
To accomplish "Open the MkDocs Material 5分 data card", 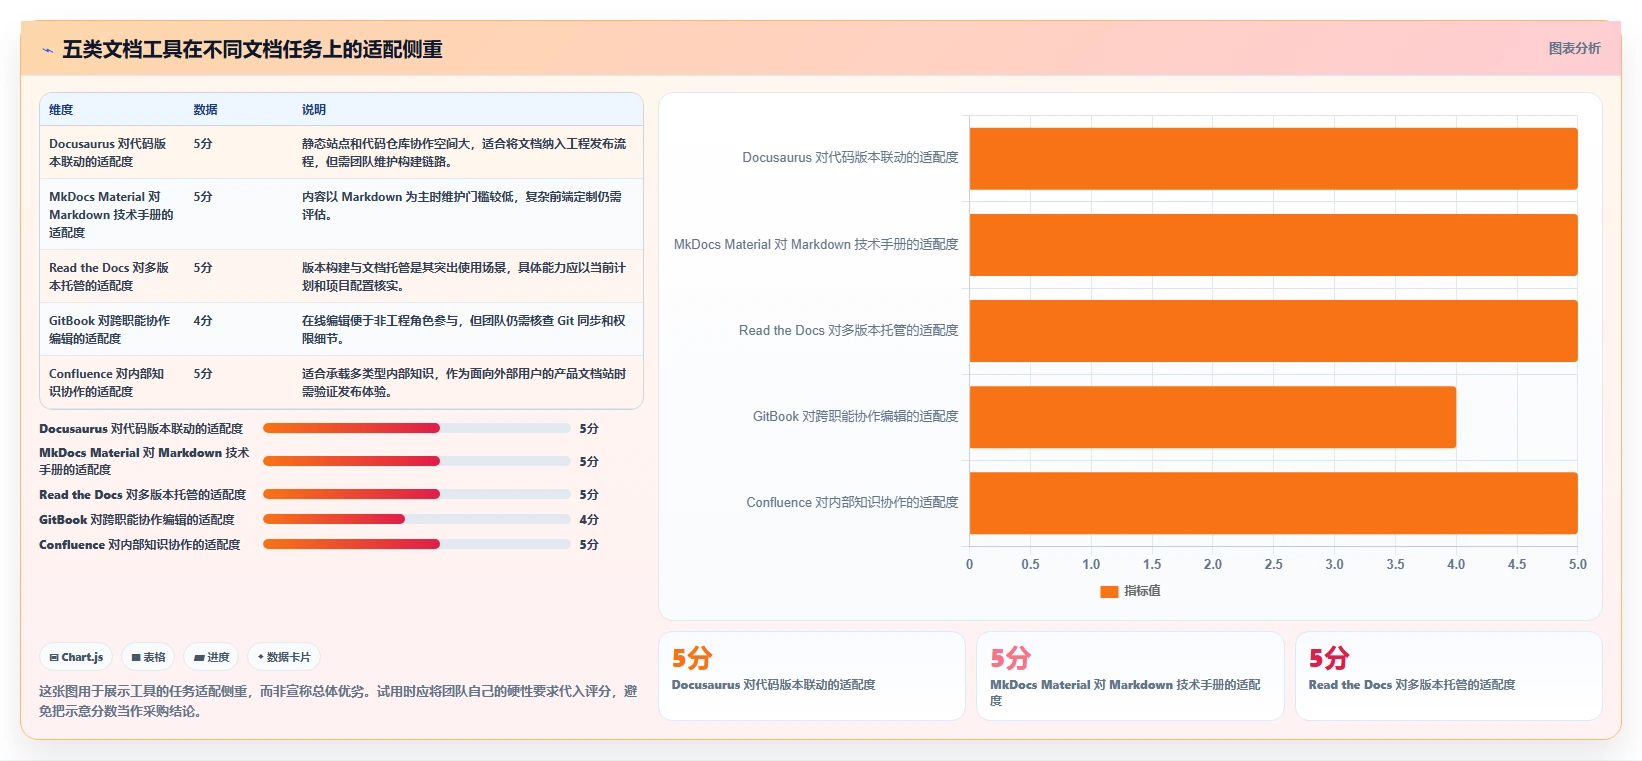I will click(x=1130, y=675).
